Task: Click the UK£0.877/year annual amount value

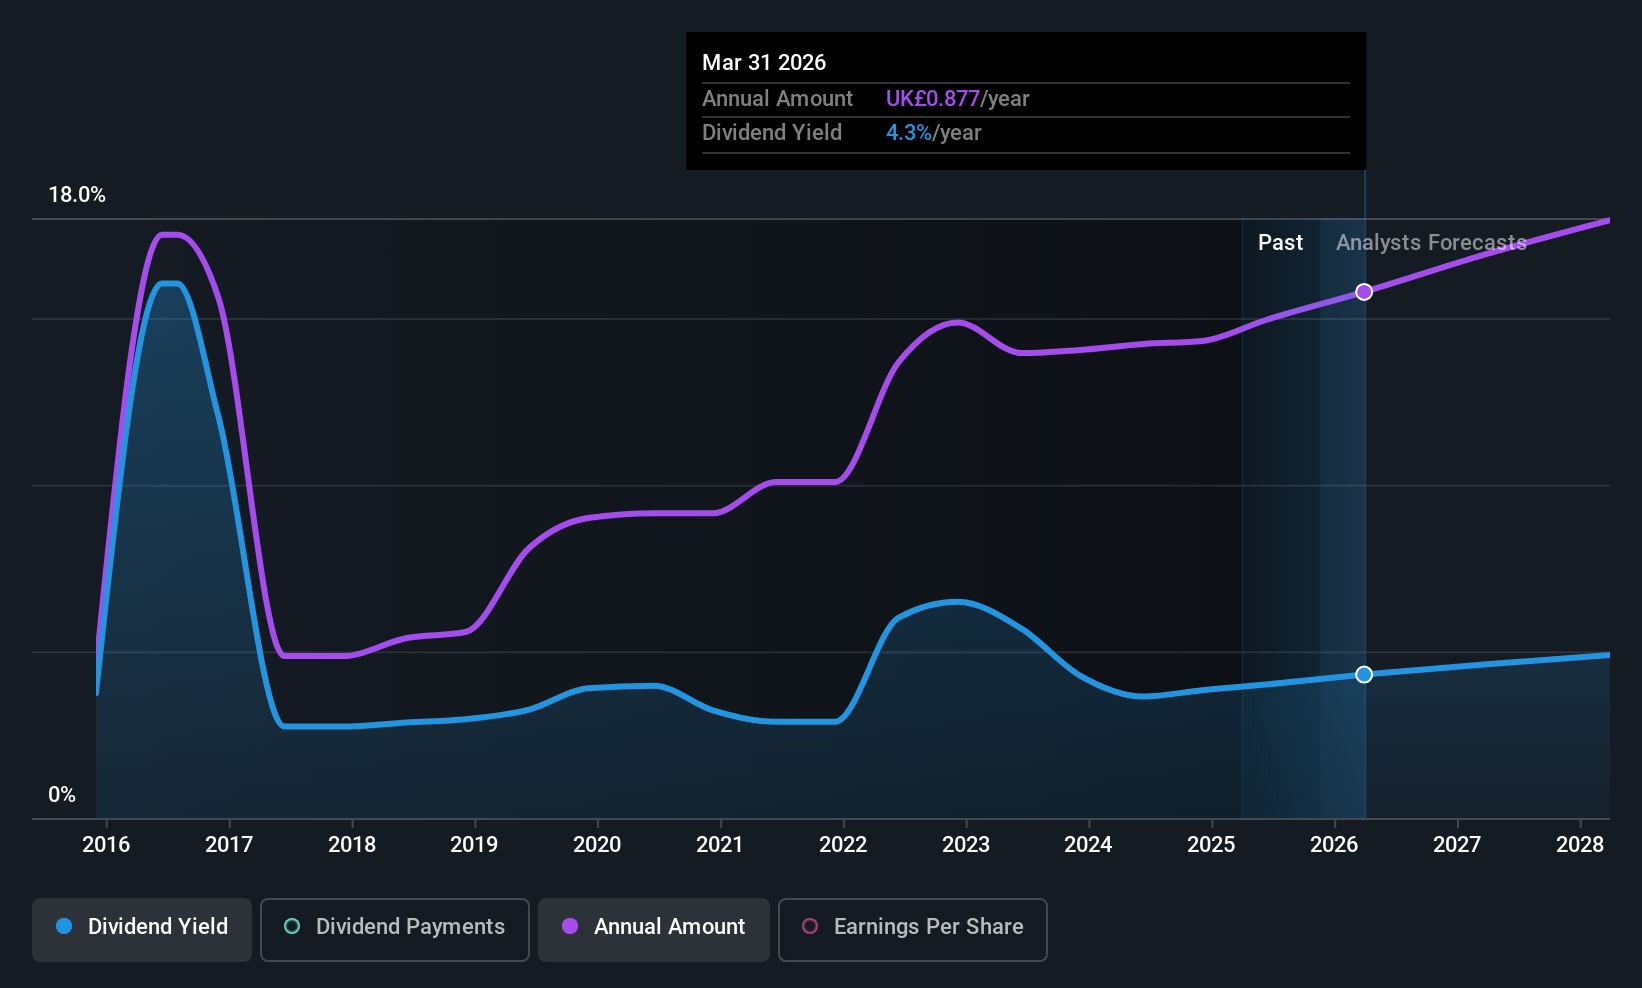Action: pos(957,98)
